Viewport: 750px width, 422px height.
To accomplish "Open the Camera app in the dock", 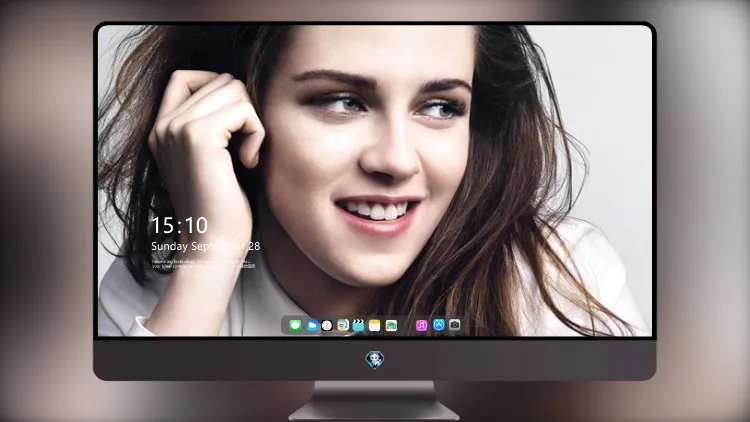I will (x=455, y=325).
